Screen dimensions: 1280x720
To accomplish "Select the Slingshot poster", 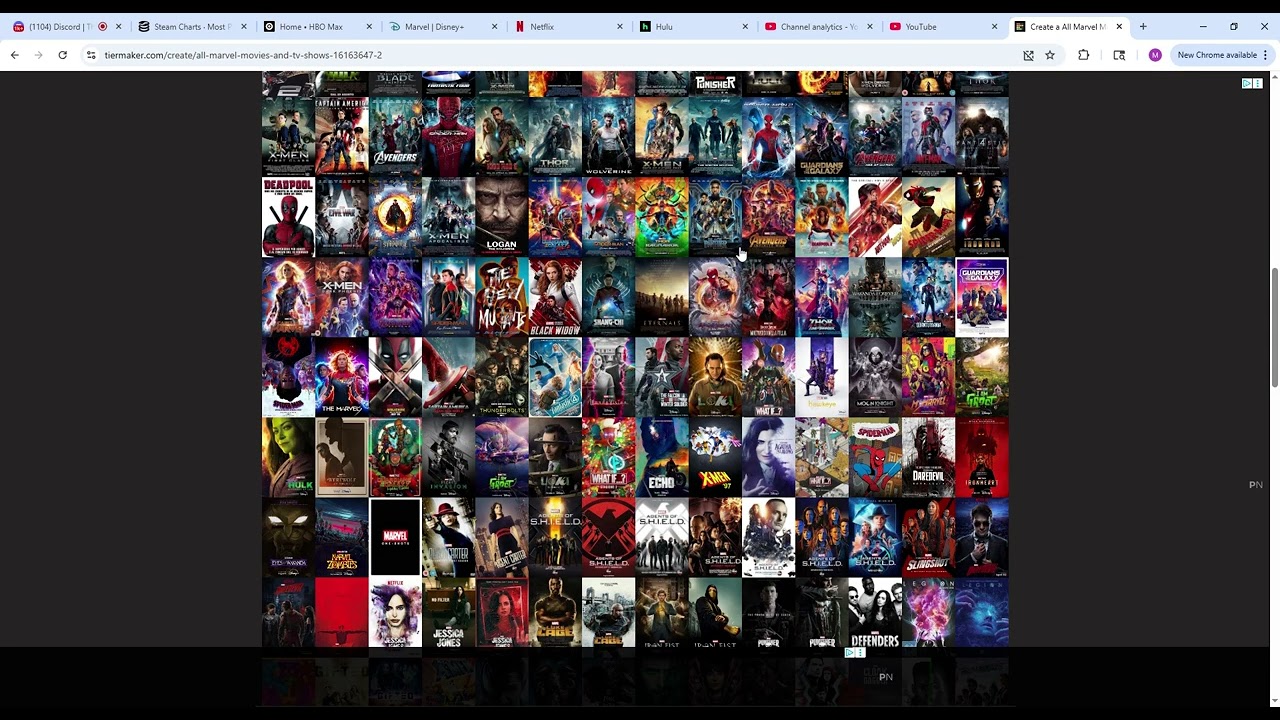I will coord(928,537).
